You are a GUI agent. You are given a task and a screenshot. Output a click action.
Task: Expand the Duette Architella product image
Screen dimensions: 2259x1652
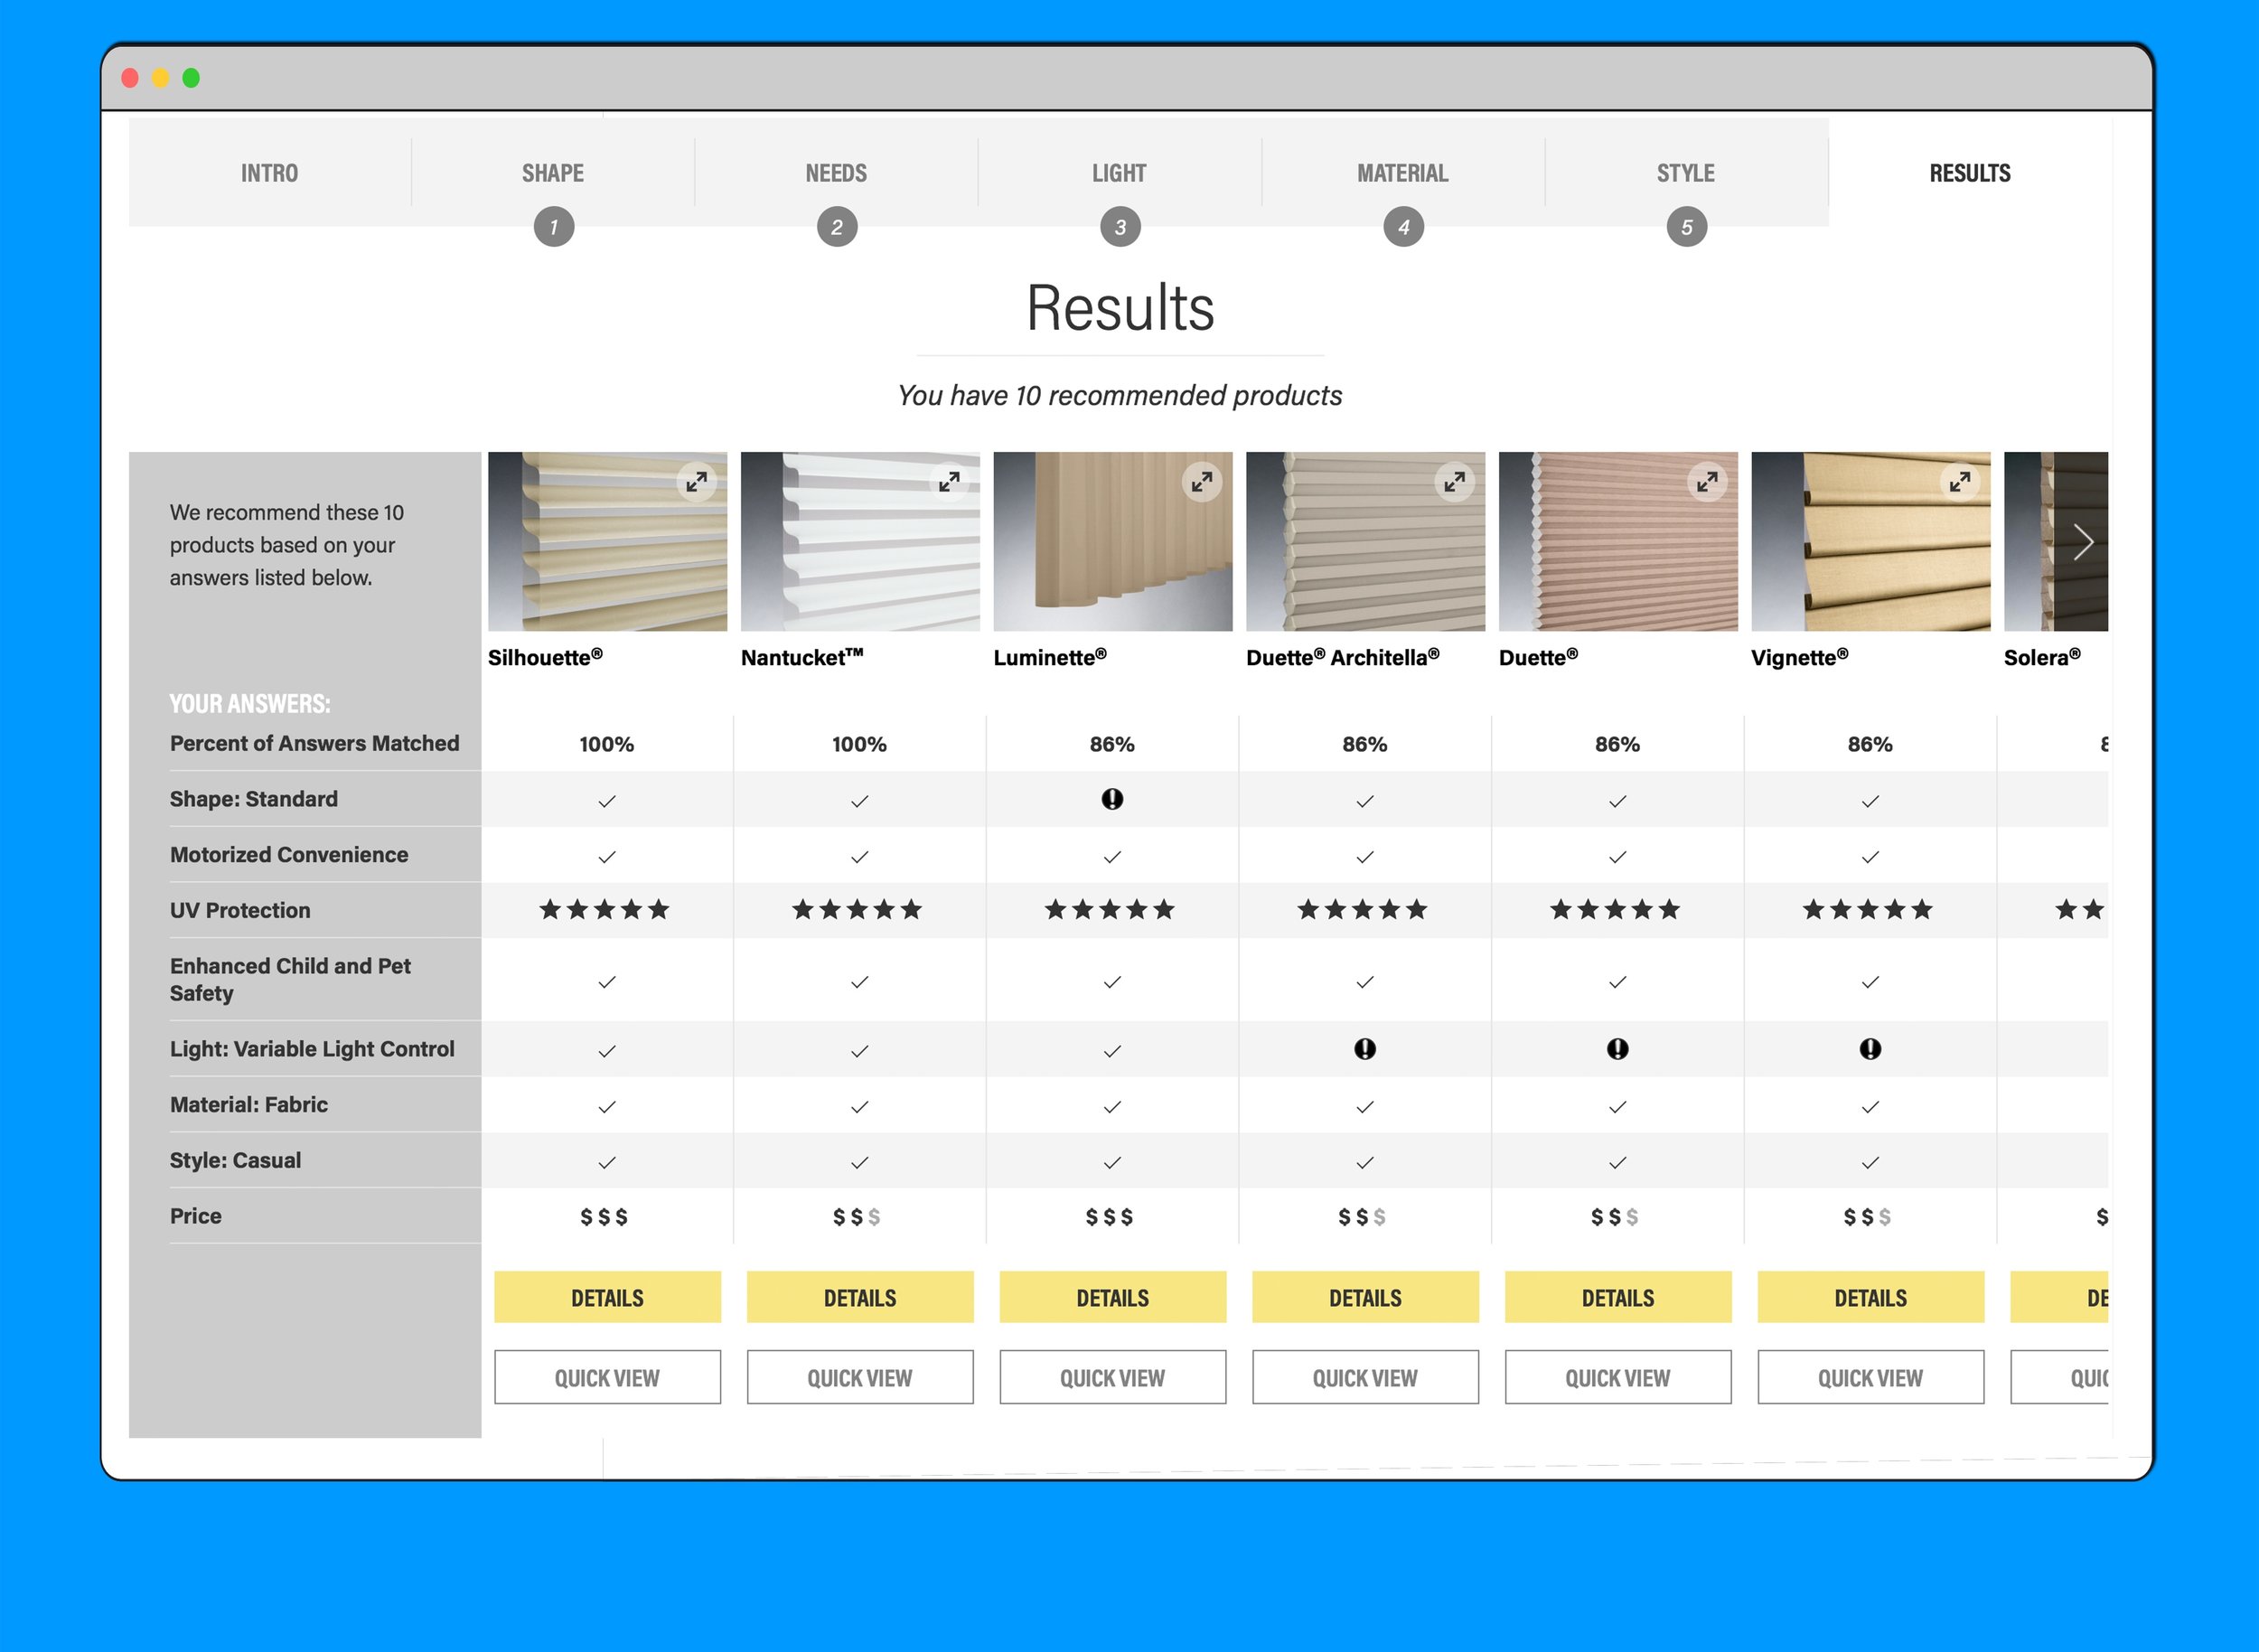(x=1454, y=482)
